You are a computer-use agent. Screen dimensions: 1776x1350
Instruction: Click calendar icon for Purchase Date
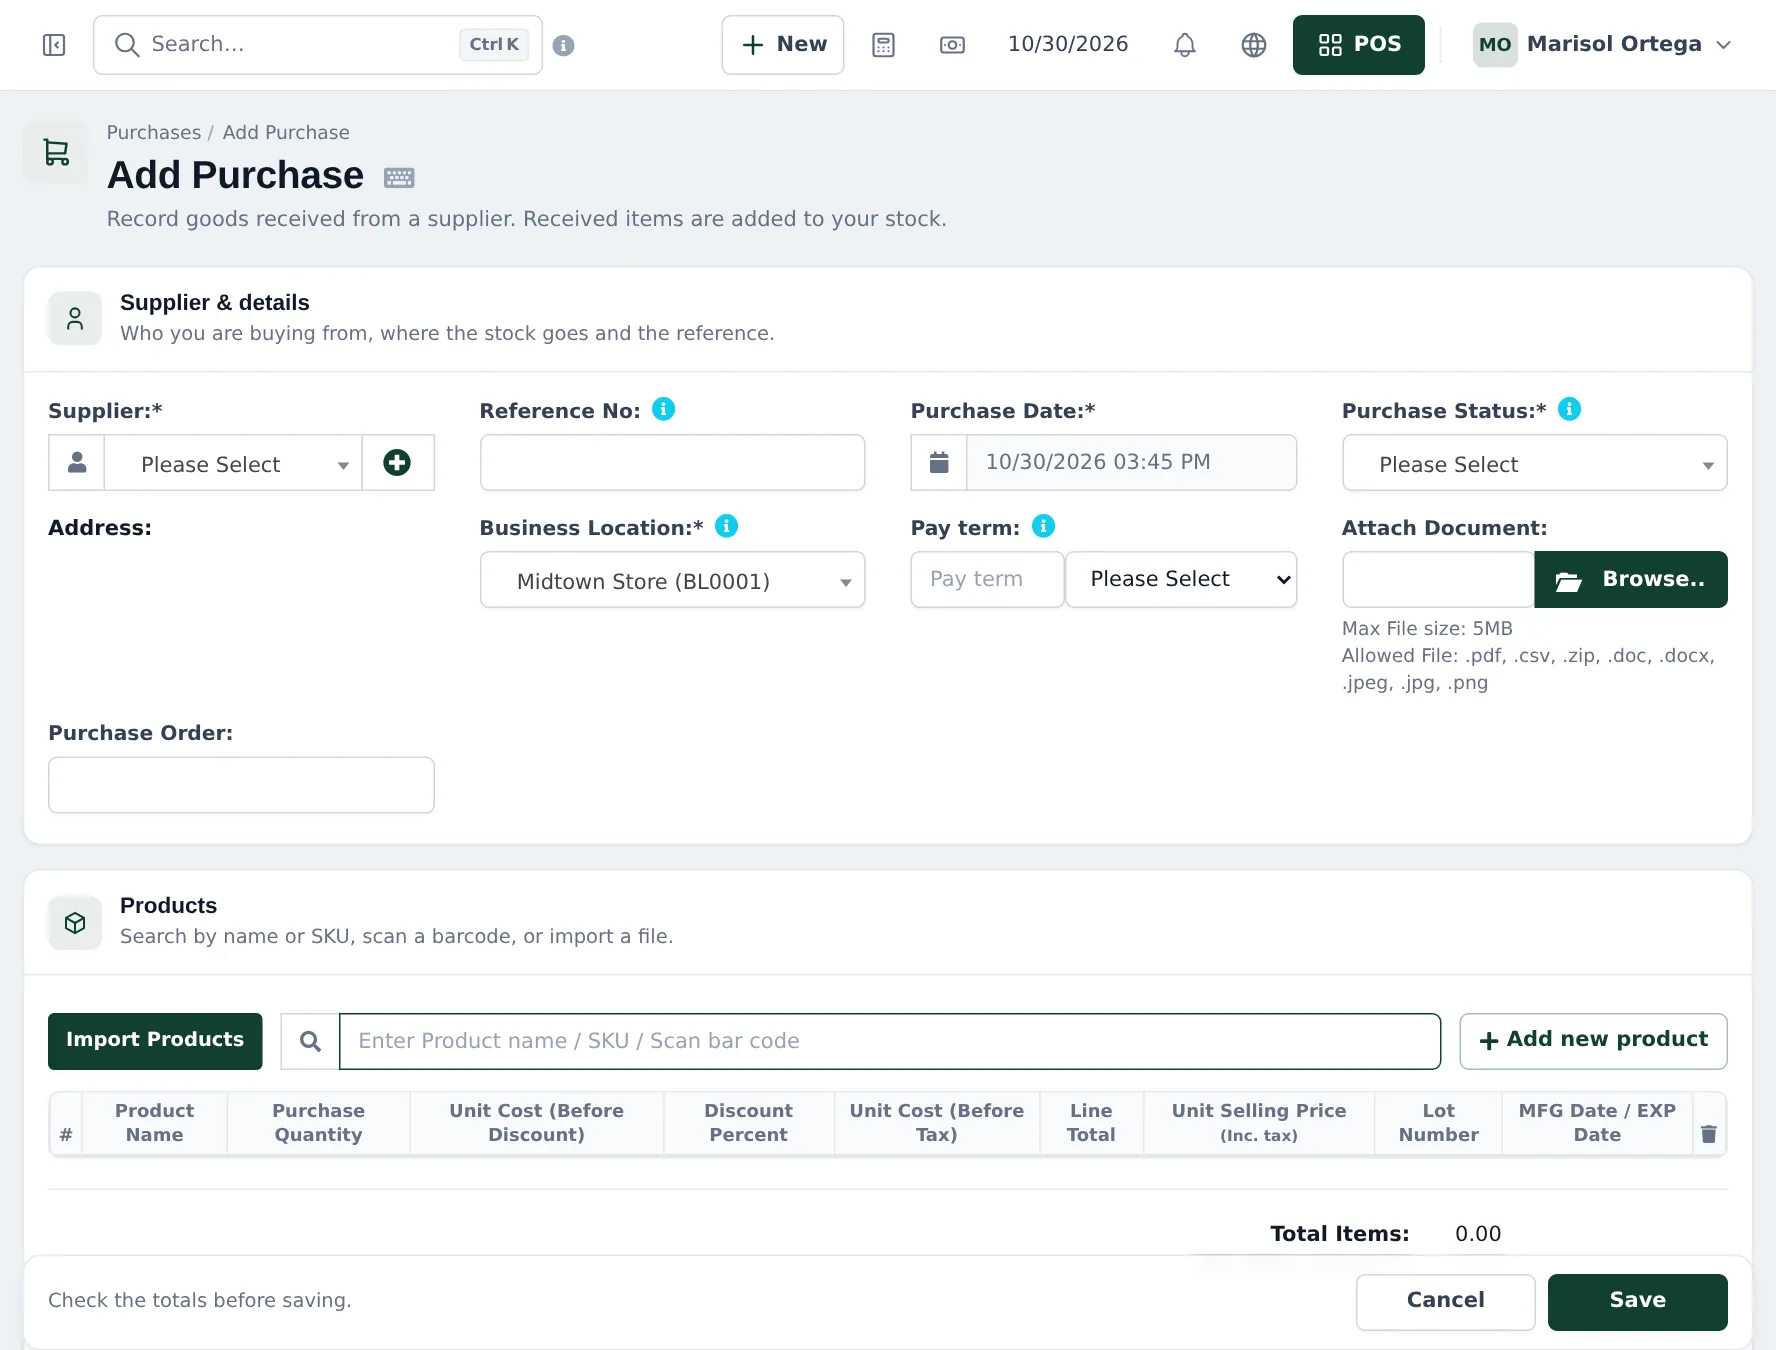point(939,462)
